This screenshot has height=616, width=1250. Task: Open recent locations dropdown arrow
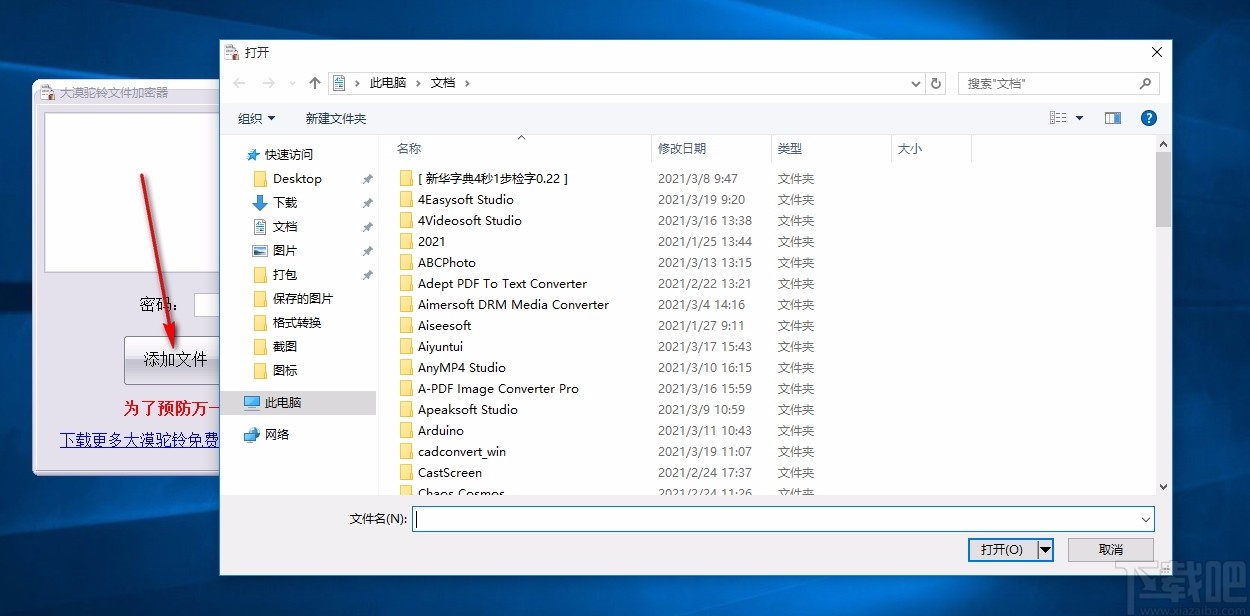pos(292,83)
